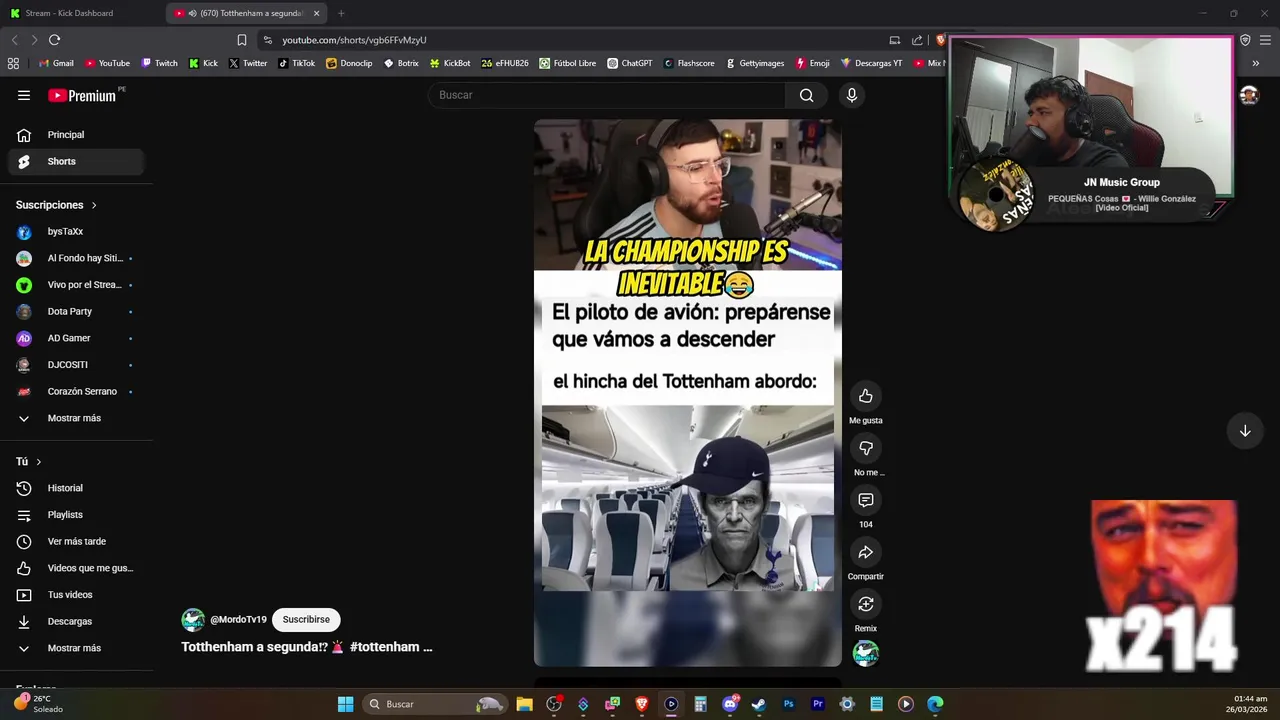This screenshot has width=1280, height=720.
Task: Open File Explorer from taskbar
Action: 524,704
